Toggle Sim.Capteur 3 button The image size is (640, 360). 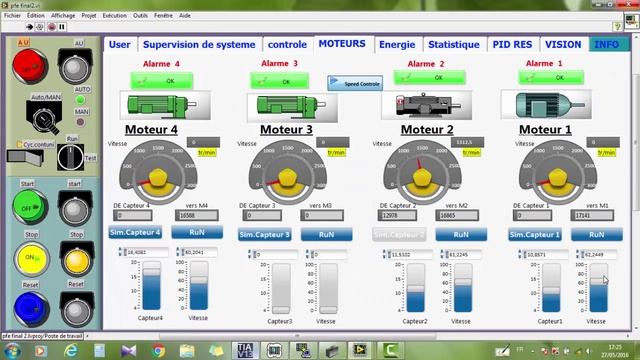tap(264, 235)
